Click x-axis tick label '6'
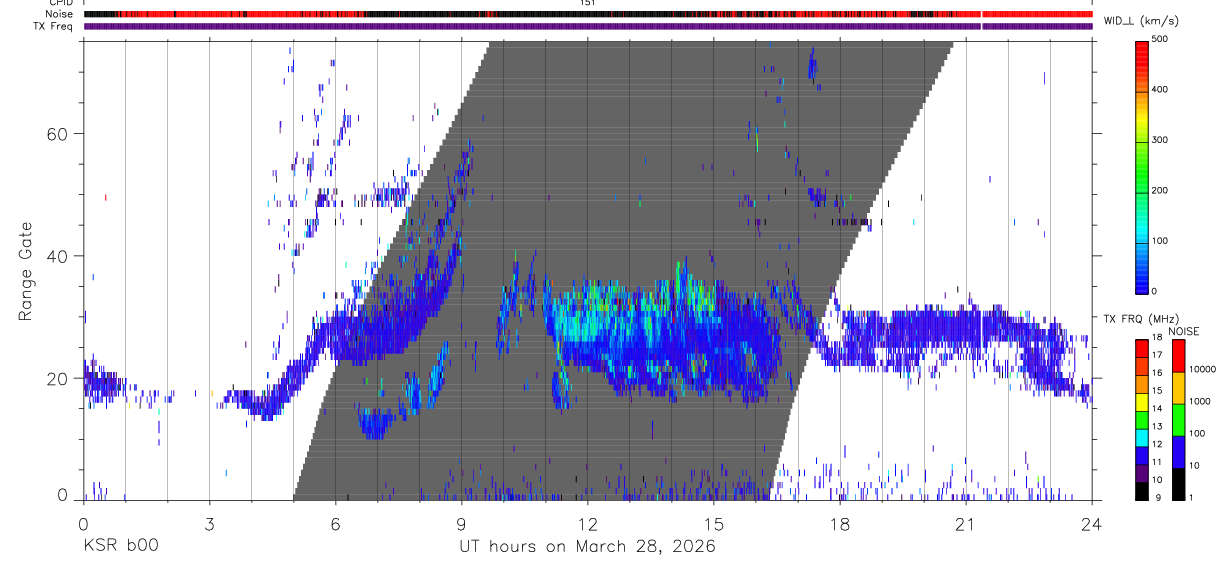1228x567 pixels. 335,524
